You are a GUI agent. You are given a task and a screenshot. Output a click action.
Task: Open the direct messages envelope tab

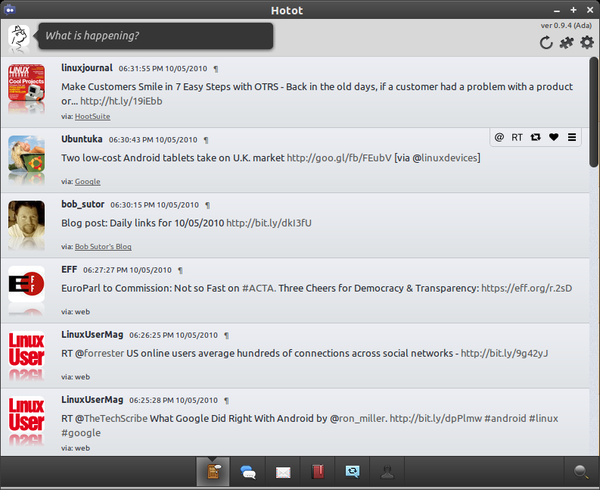[283, 473]
